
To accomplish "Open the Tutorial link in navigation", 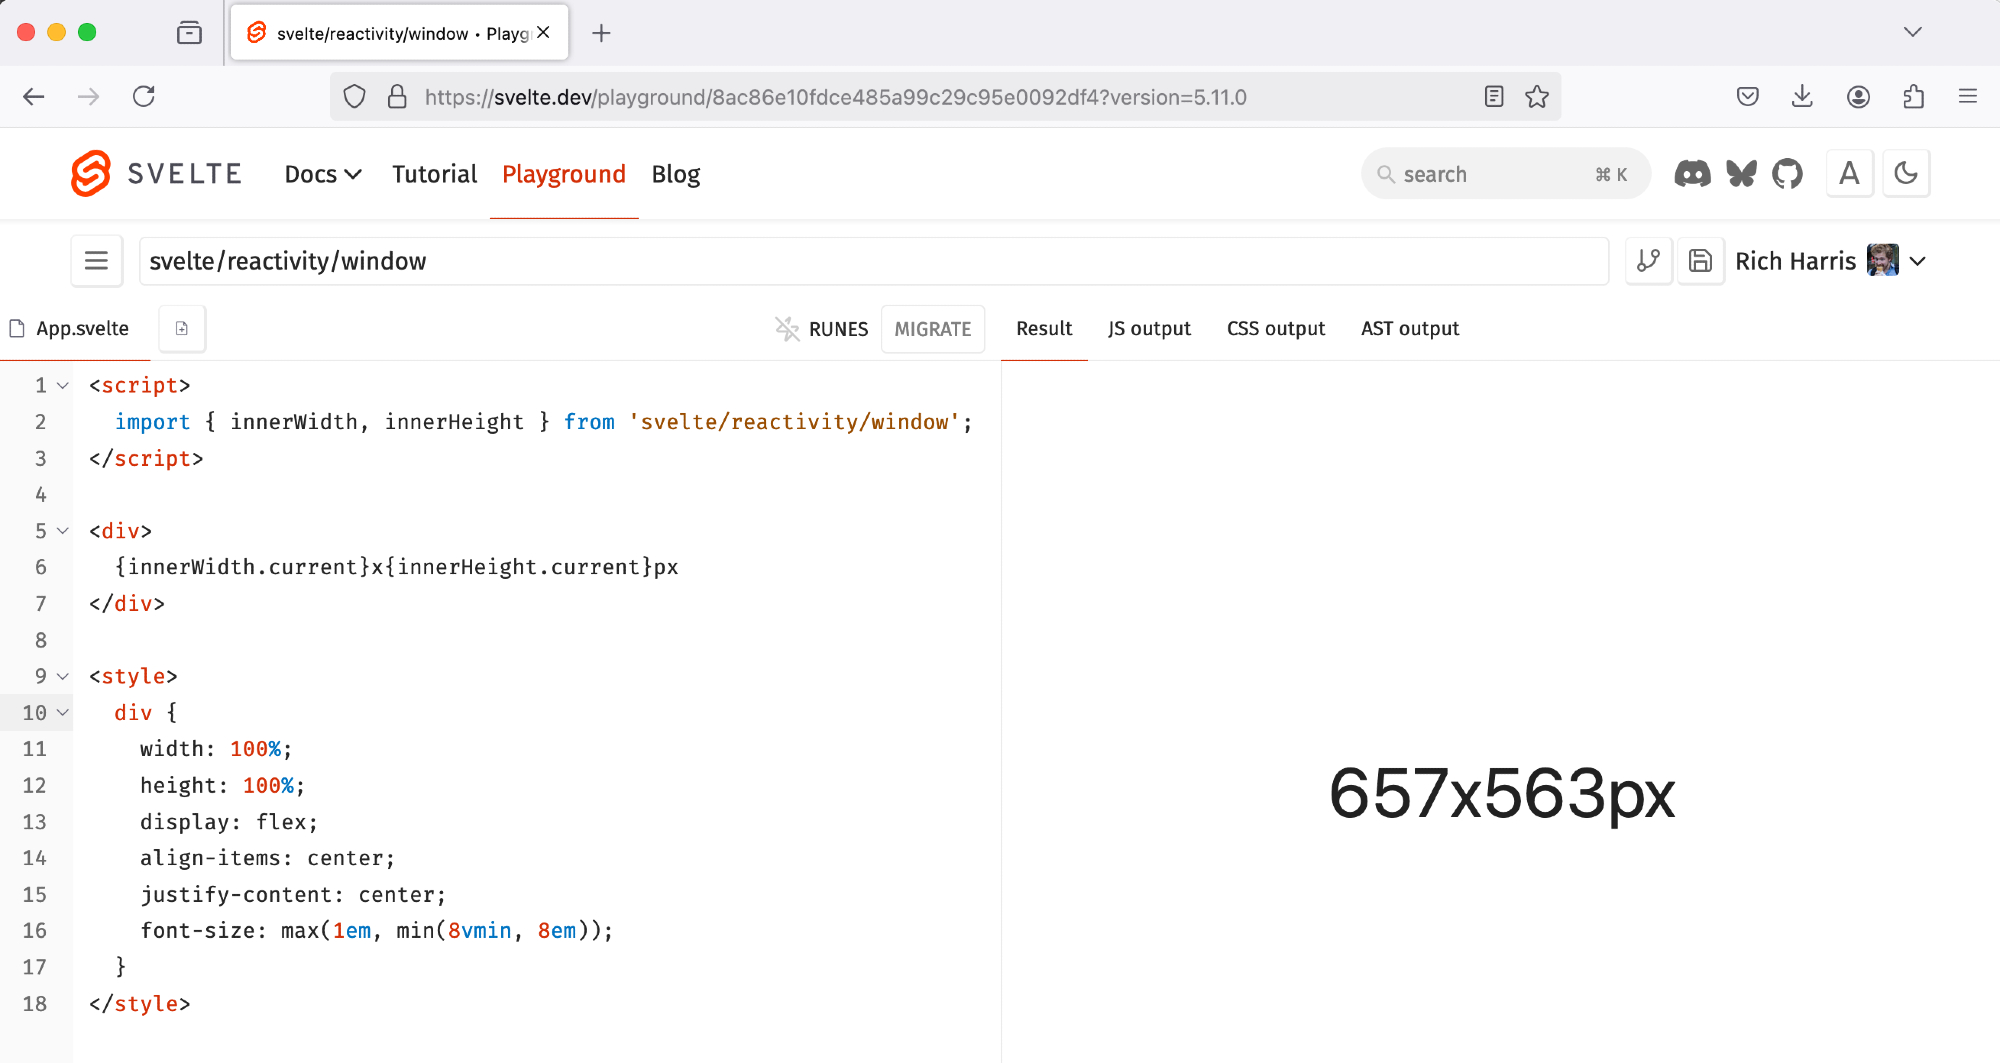I will 434,174.
